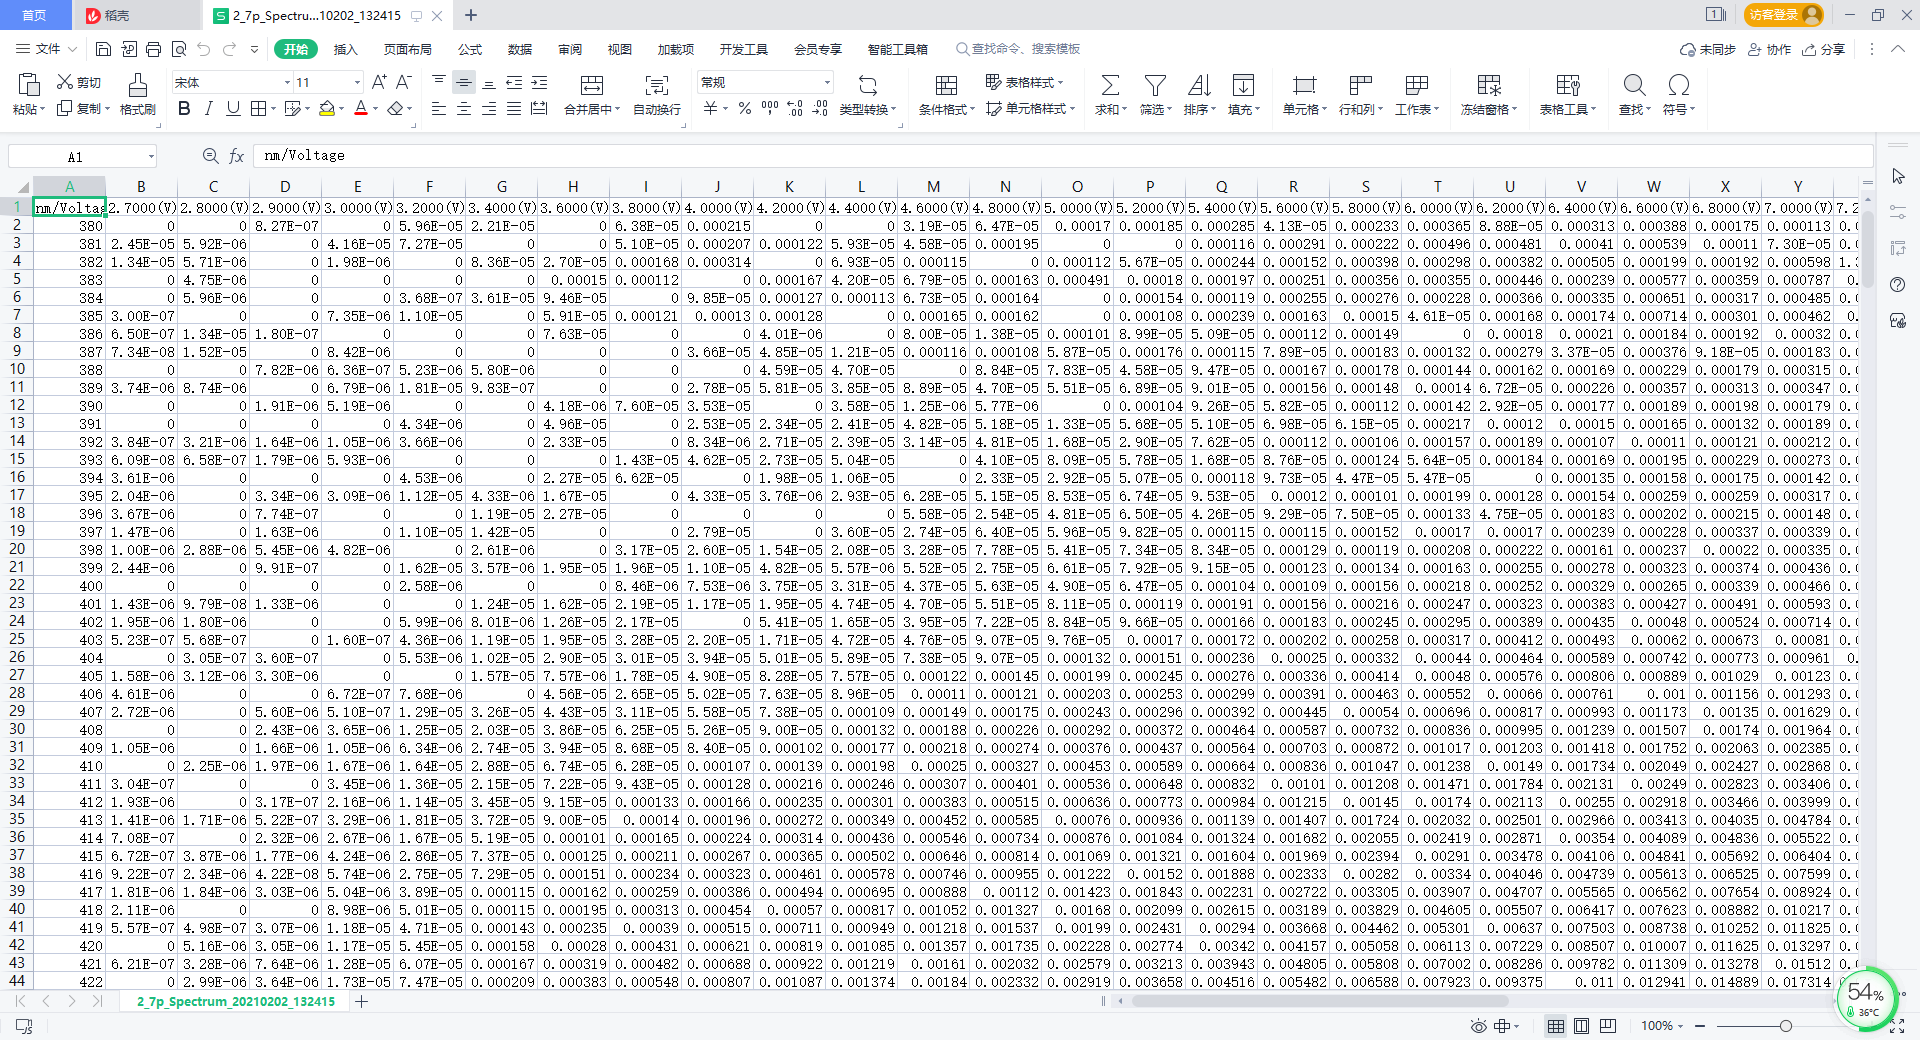Open the help question-mark sidebar icon
The width and height of the screenshot is (1920, 1040).
point(1898,285)
